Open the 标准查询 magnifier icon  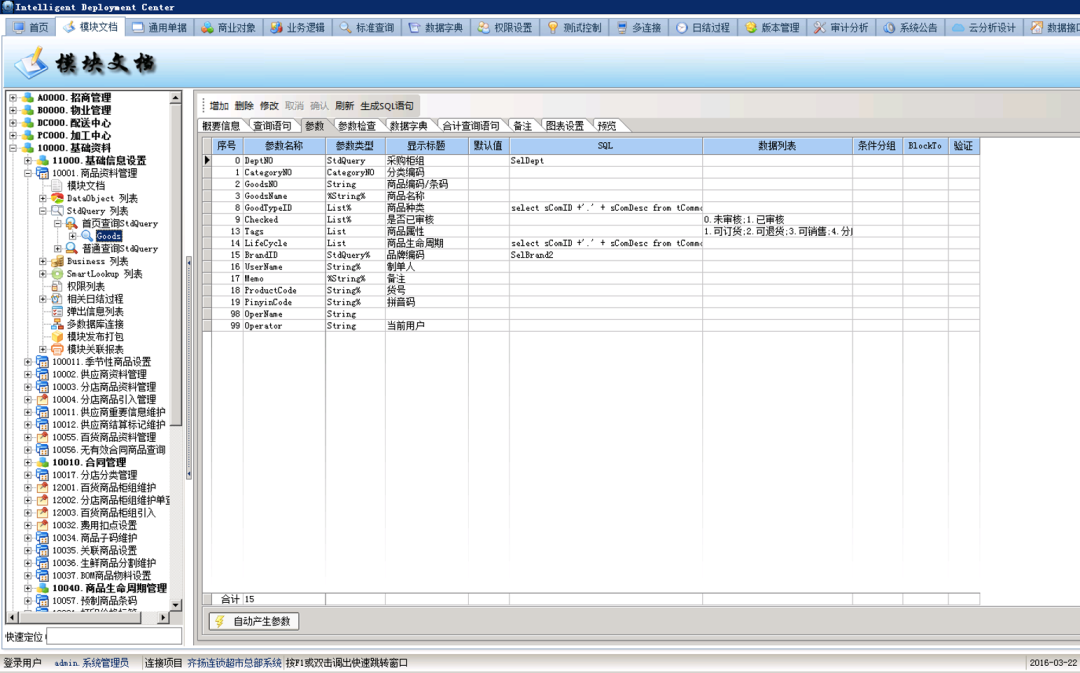(x=345, y=28)
